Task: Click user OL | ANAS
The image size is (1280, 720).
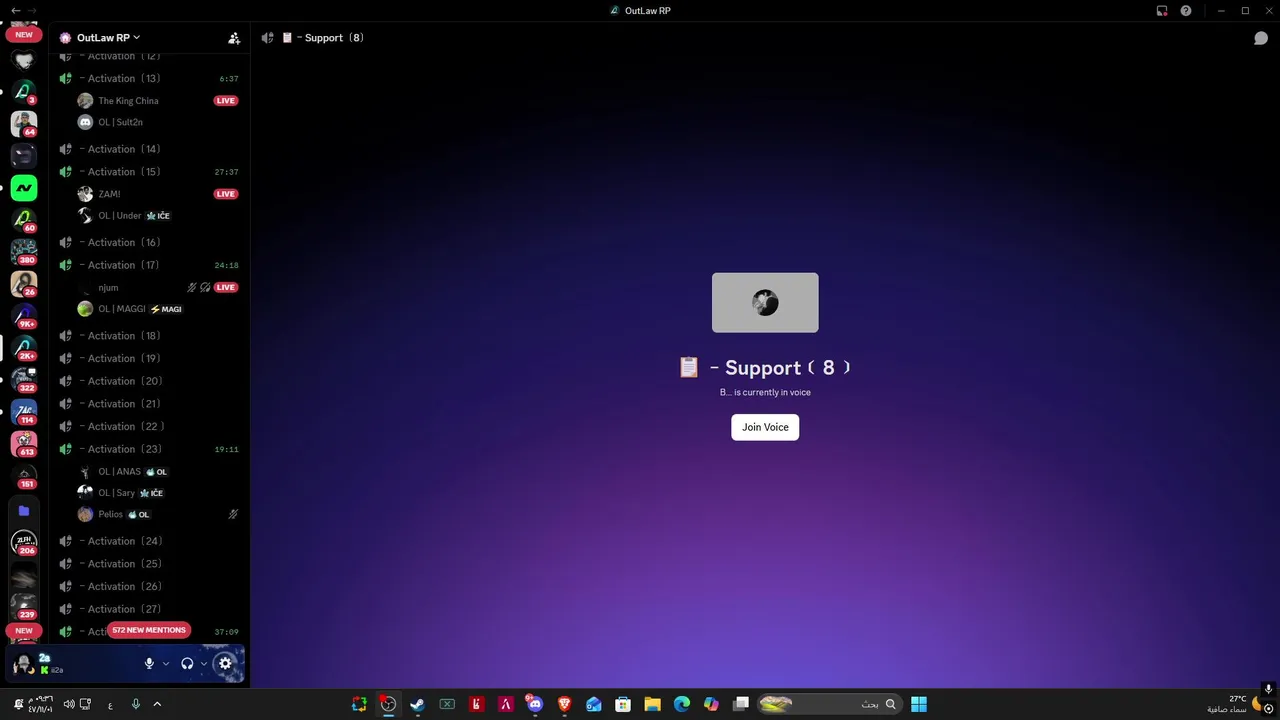Action: [x=158, y=471]
